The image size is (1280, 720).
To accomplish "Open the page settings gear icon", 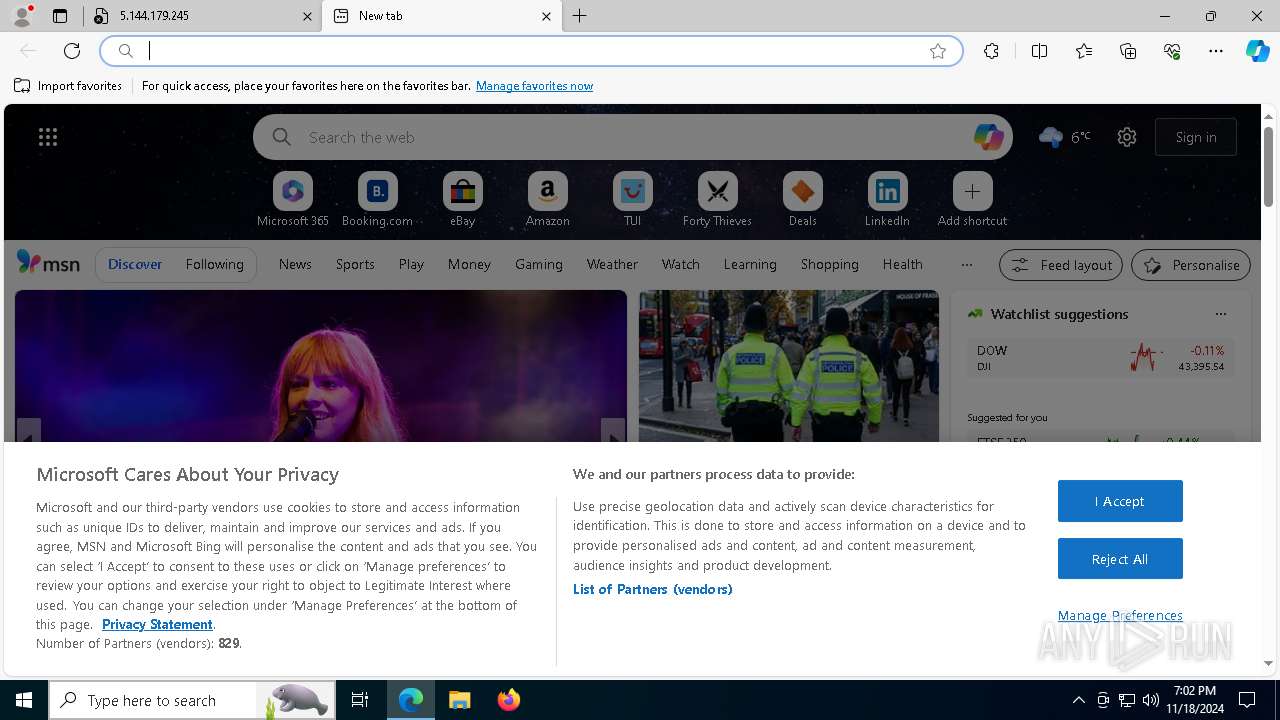I will coord(1127,137).
